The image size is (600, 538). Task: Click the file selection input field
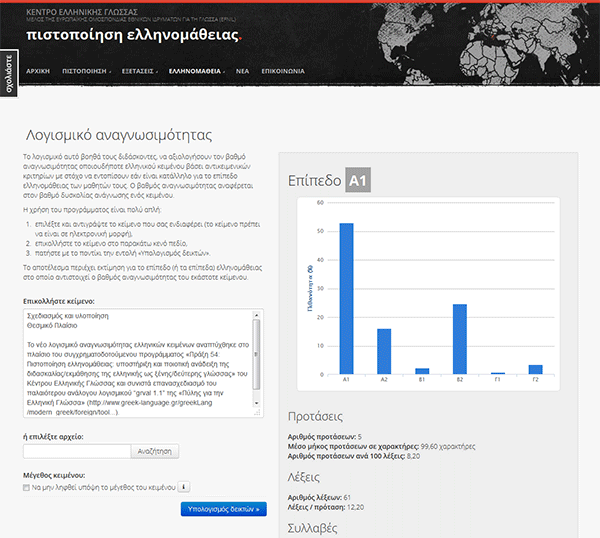(77, 451)
